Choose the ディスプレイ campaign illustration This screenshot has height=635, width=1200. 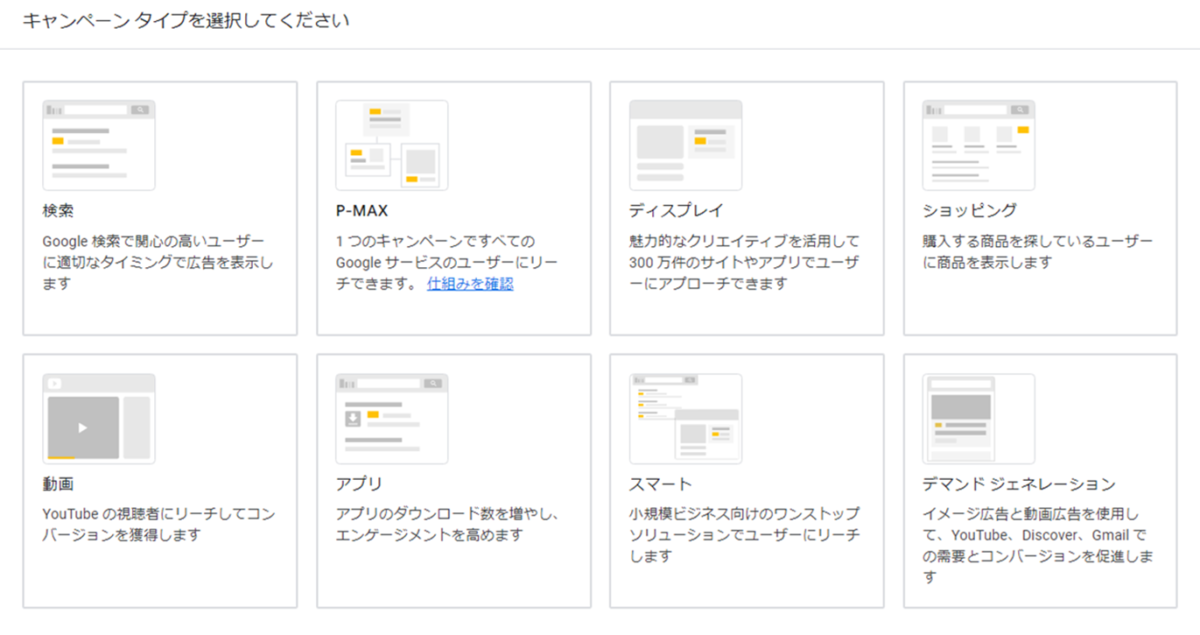pos(685,145)
